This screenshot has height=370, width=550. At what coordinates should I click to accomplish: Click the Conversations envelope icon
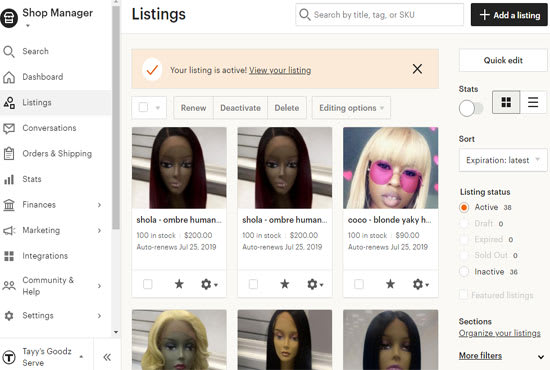click(9, 128)
